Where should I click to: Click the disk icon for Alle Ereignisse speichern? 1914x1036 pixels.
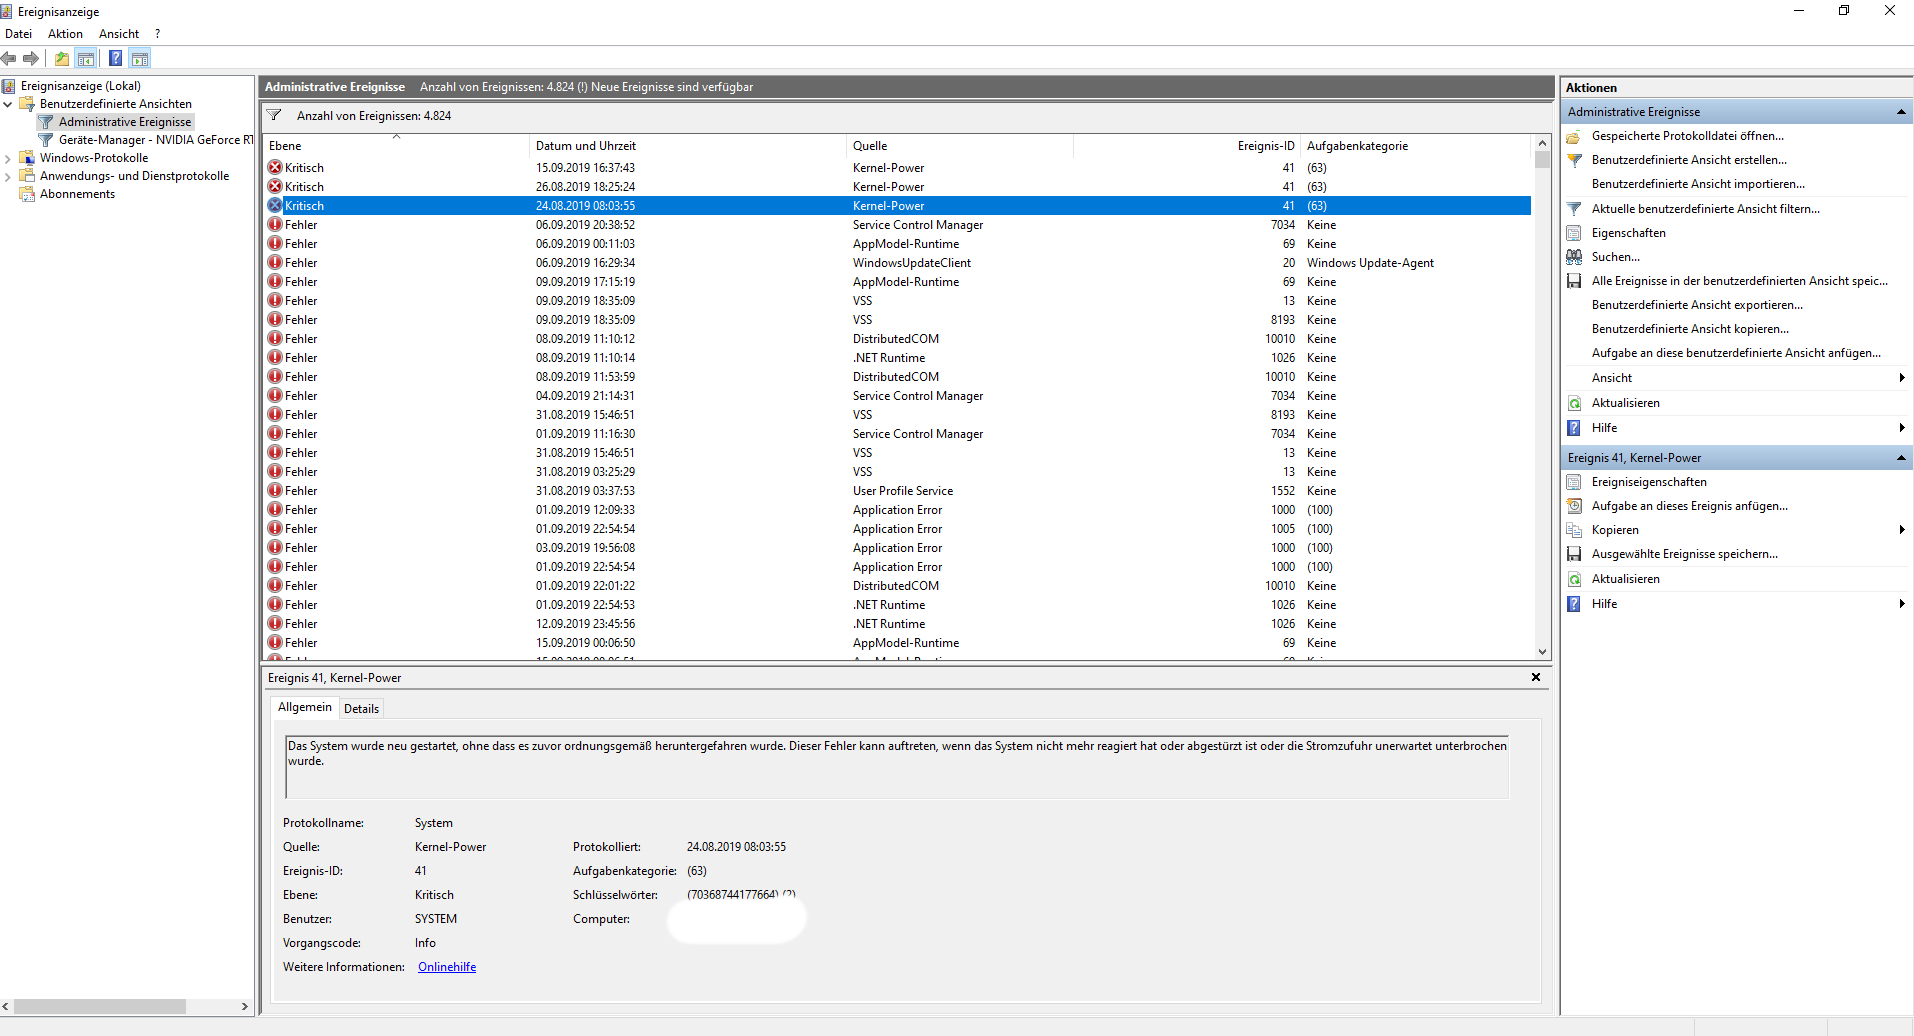[1574, 281]
